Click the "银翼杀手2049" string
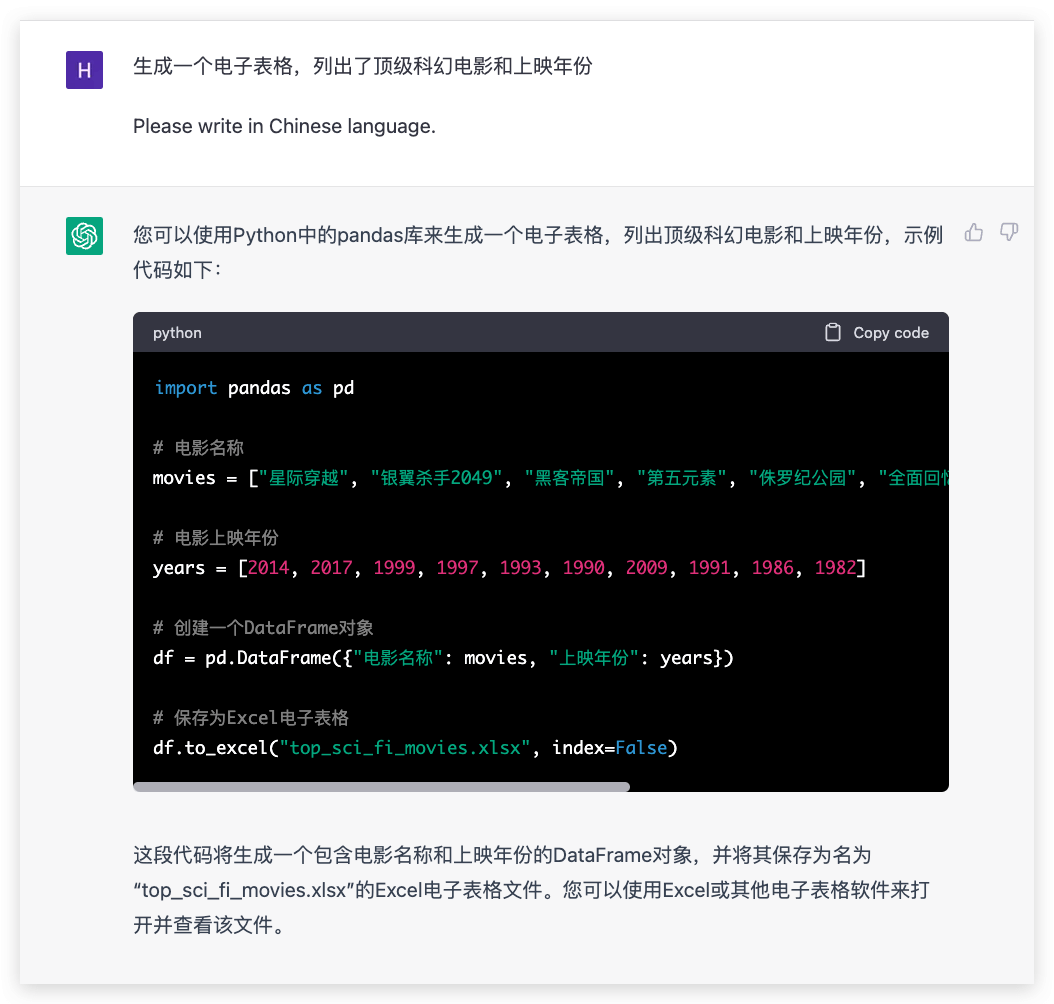The height and width of the screenshot is (1004, 1054). (437, 478)
